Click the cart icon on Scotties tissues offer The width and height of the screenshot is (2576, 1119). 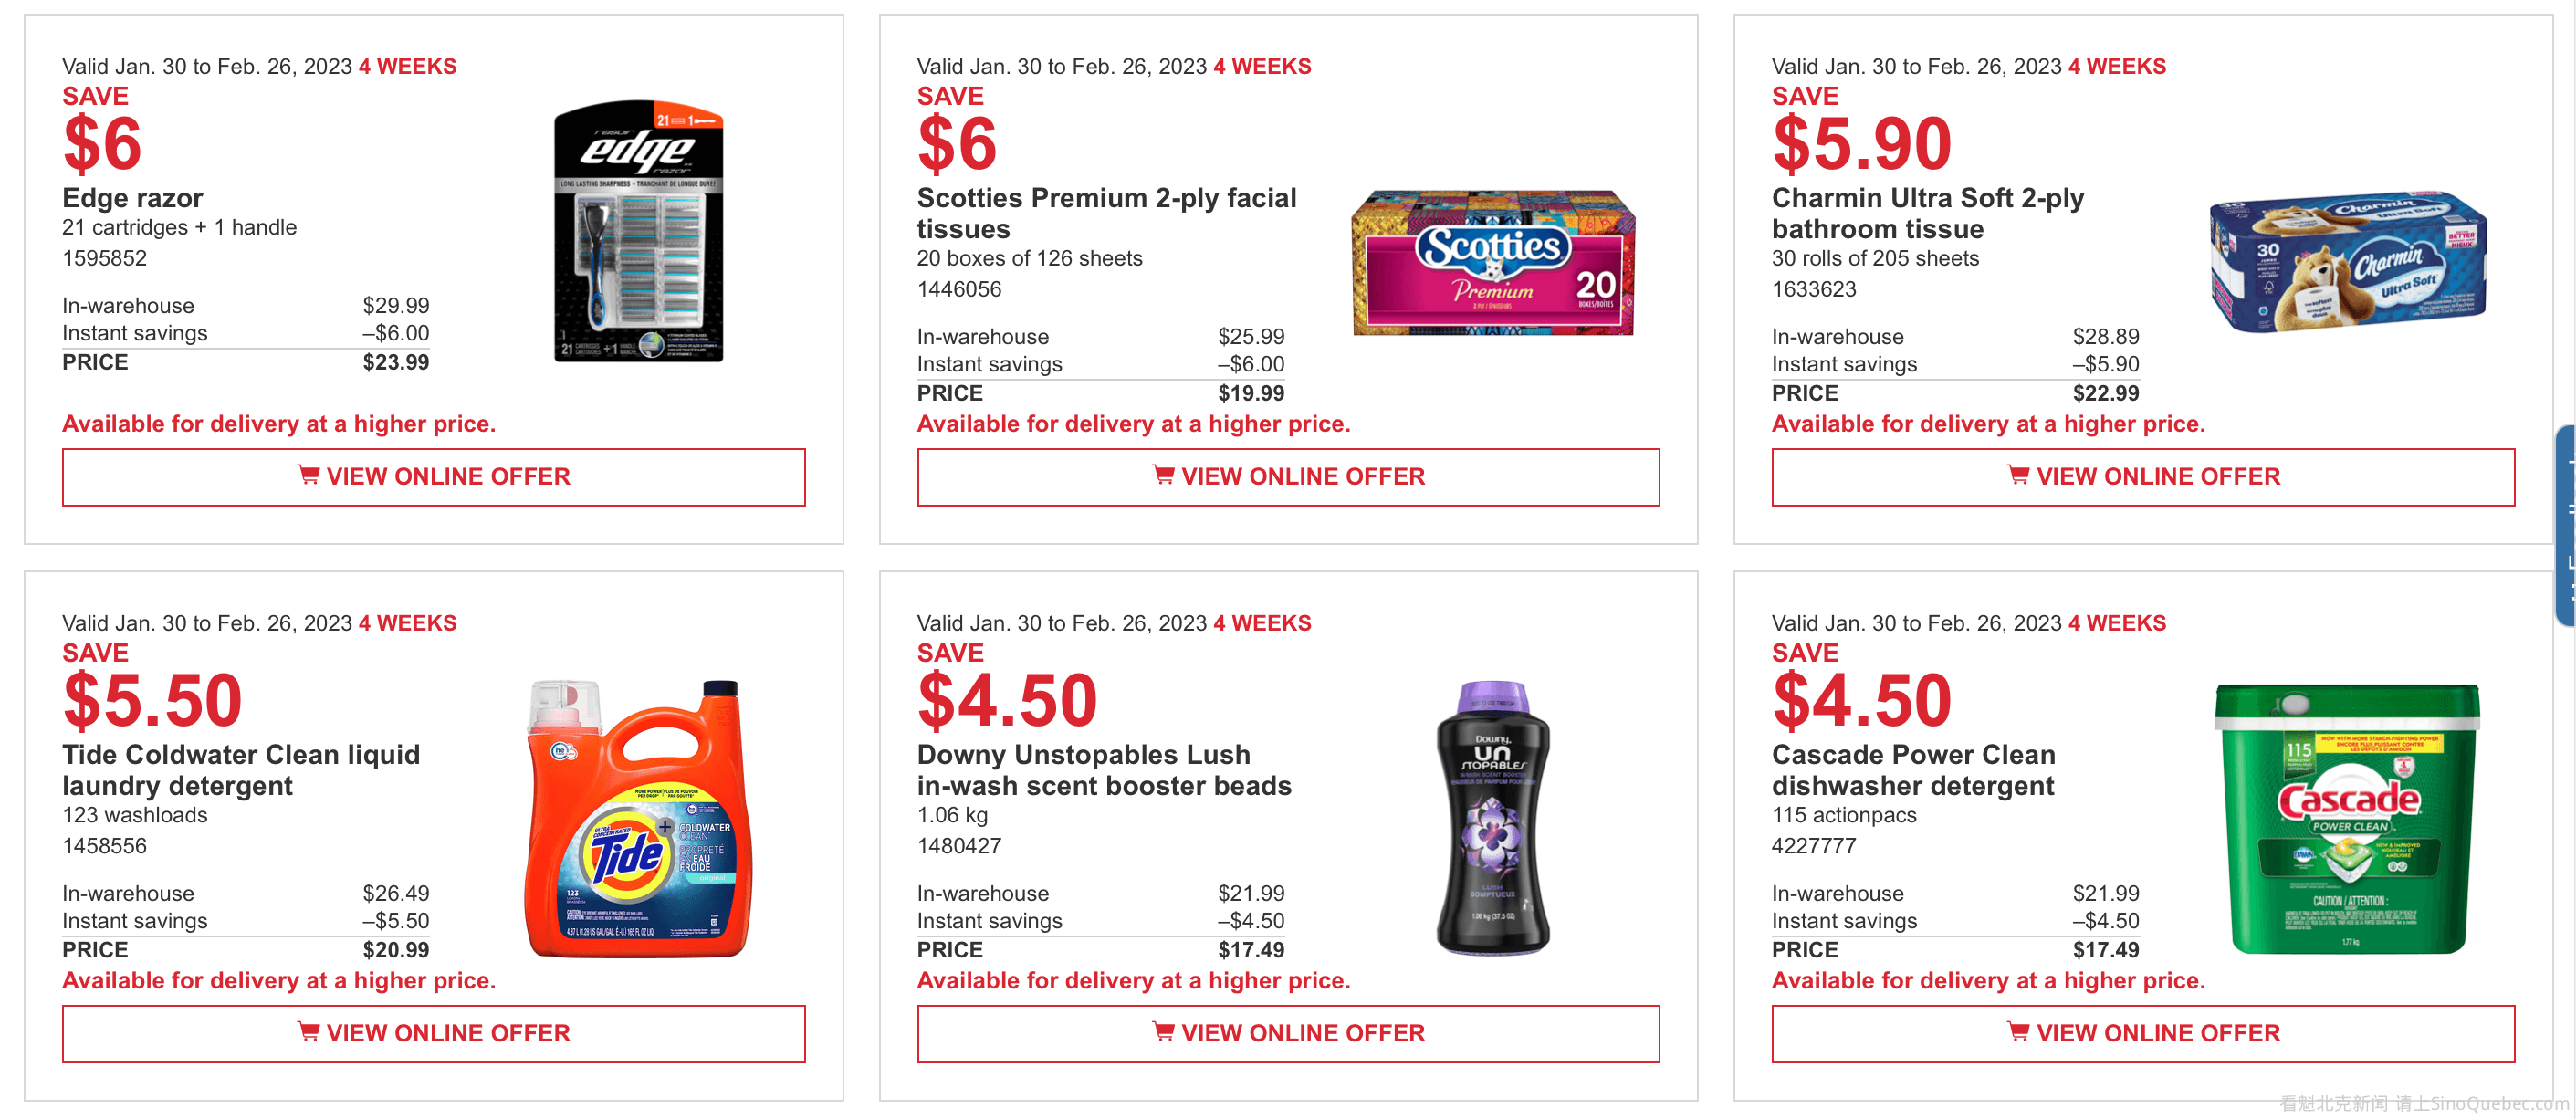1163,475
